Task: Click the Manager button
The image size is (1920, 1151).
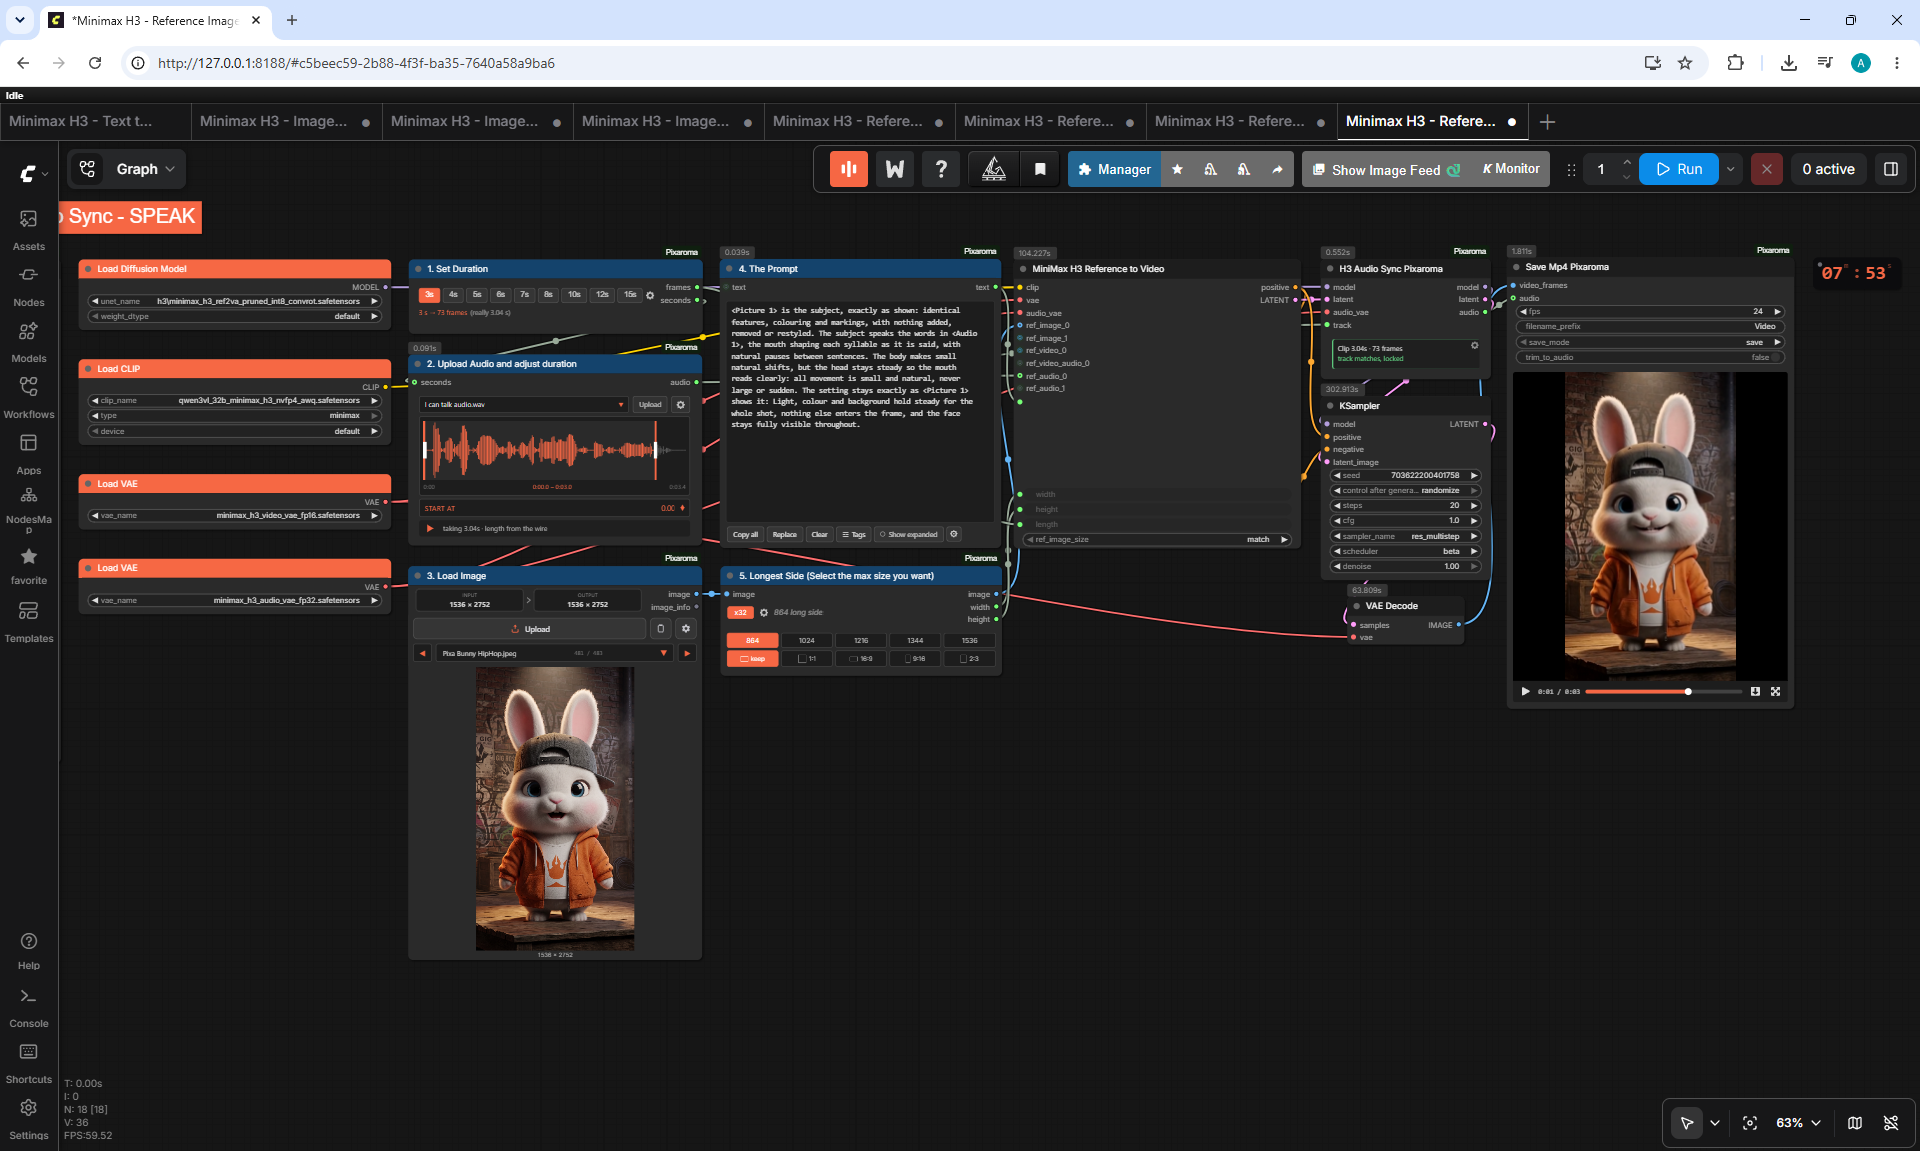Action: coord(1114,169)
